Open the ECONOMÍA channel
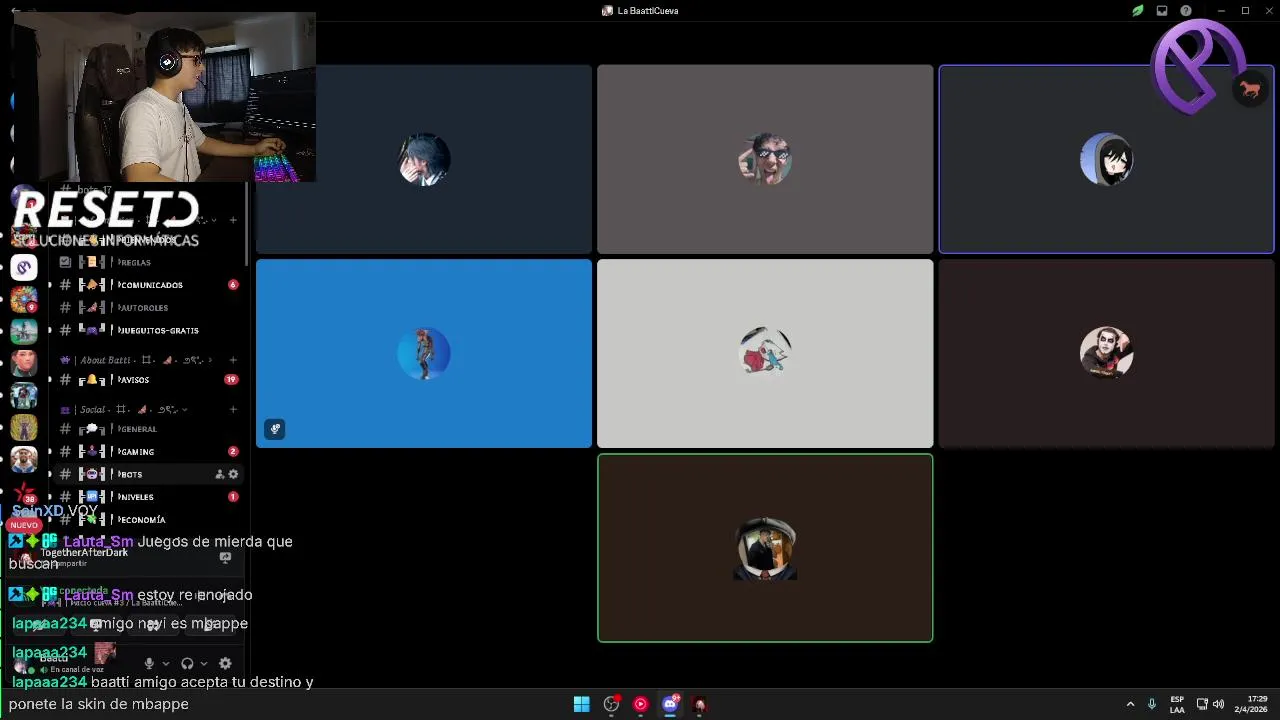Image resolution: width=1280 pixels, height=720 pixels. pyautogui.click(x=145, y=520)
